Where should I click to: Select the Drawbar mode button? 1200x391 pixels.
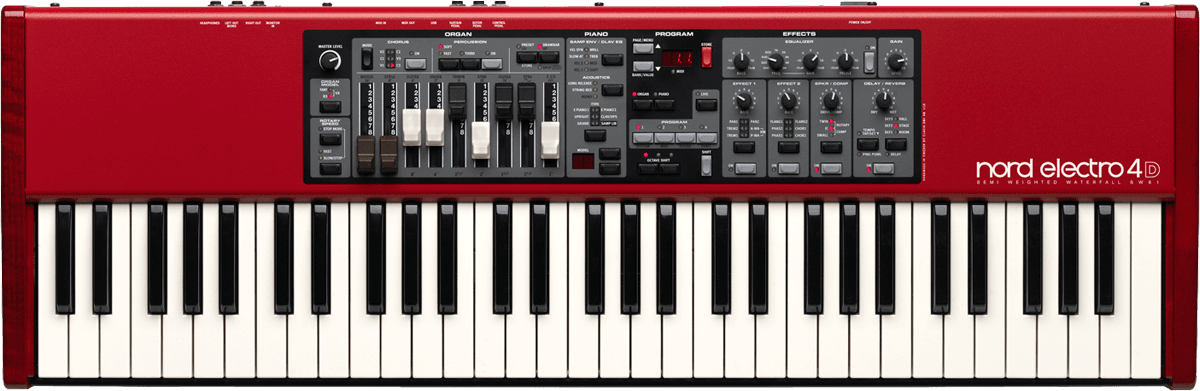(x=549, y=58)
